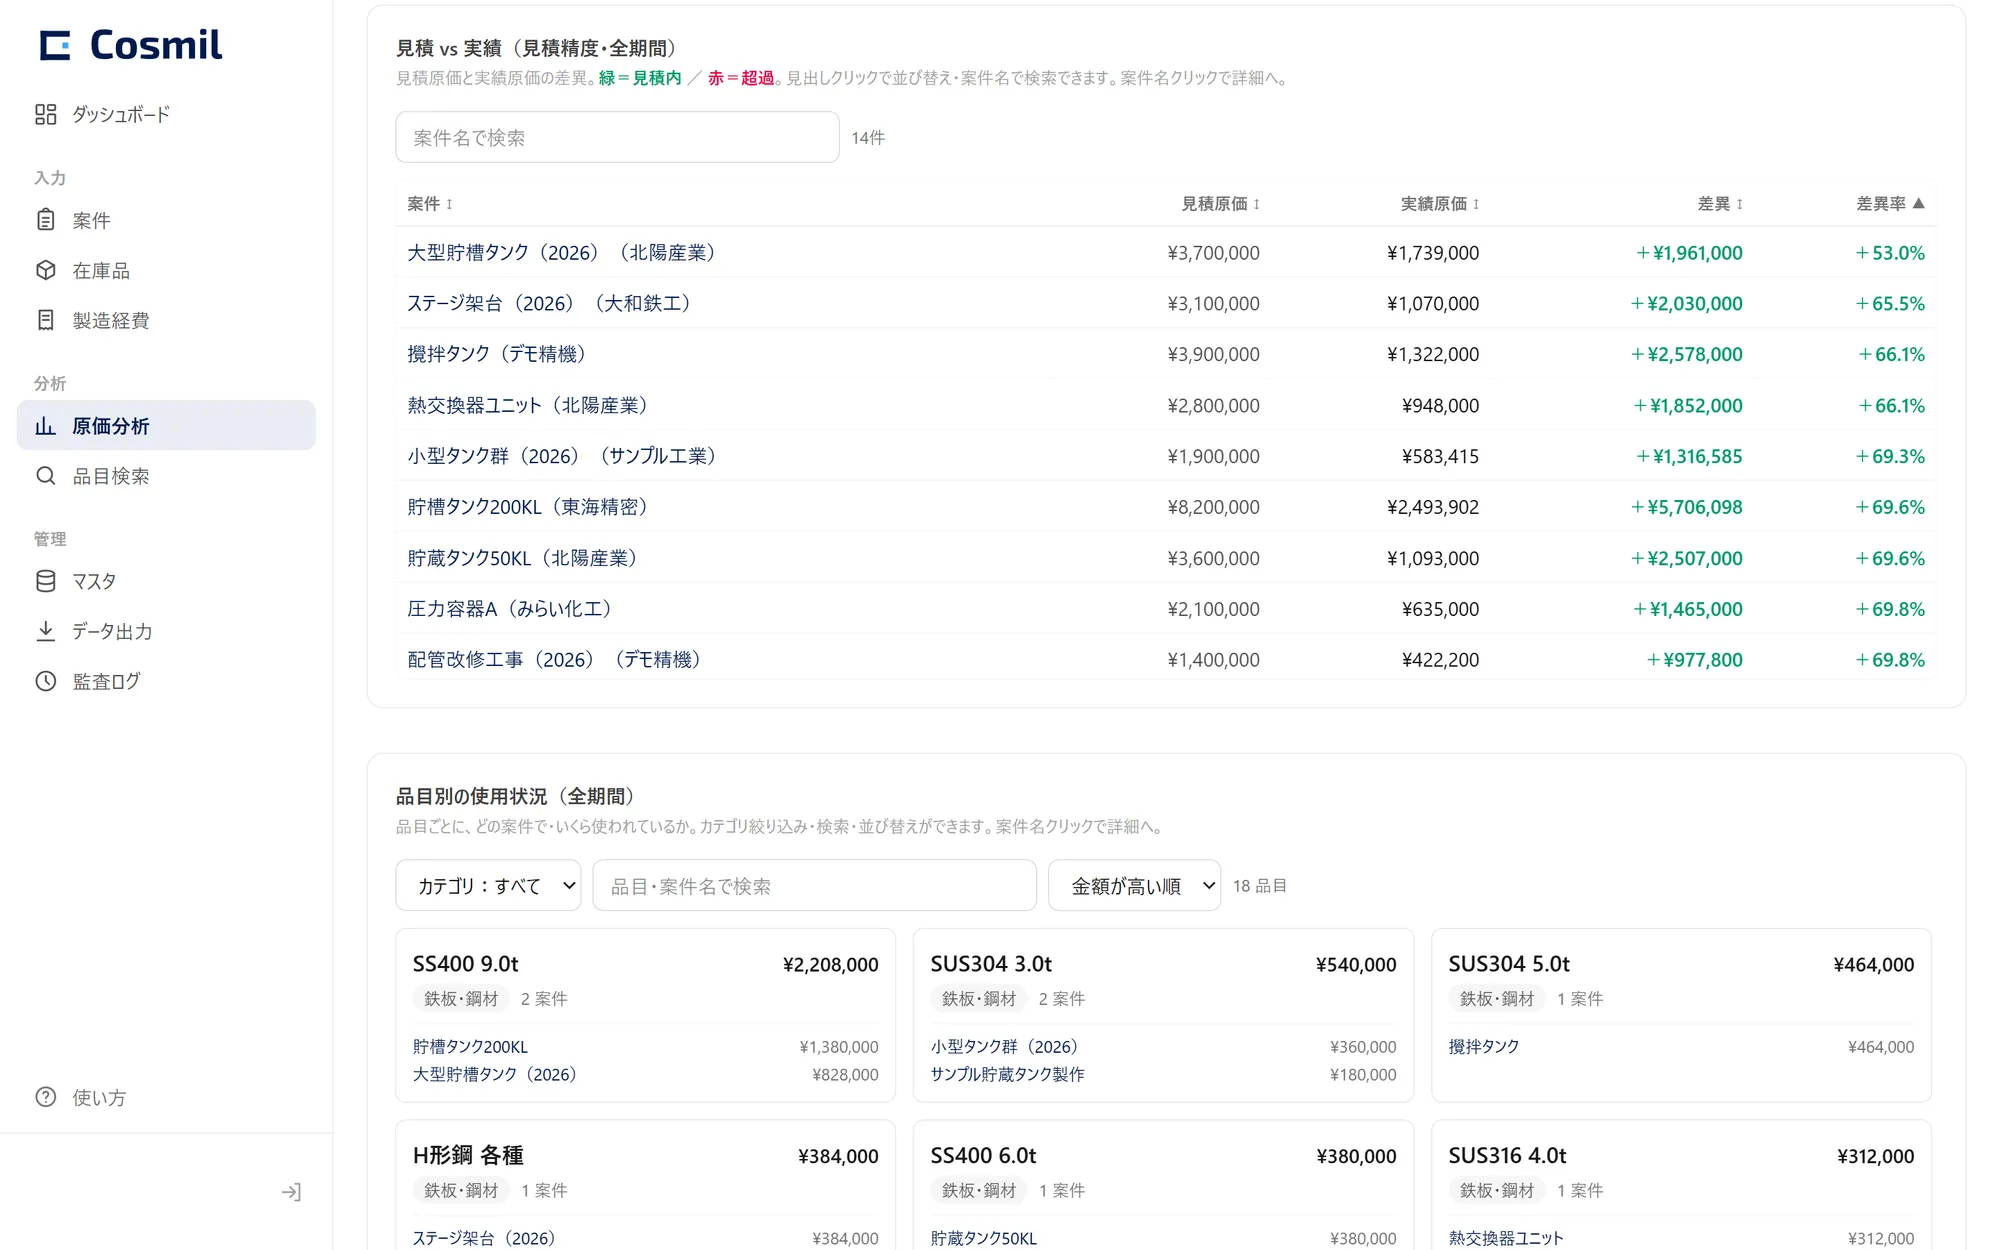Screen dimensions: 2000x1250
Task: Click the SUS304 3.0t card title
Action: [x=991, y=964]
